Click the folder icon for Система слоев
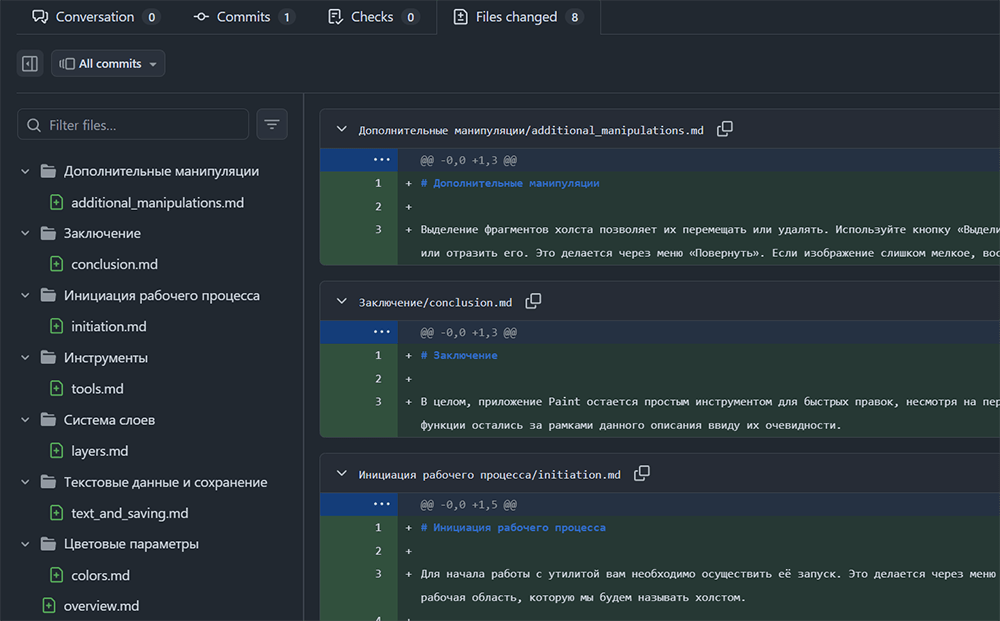 (48, 420)
